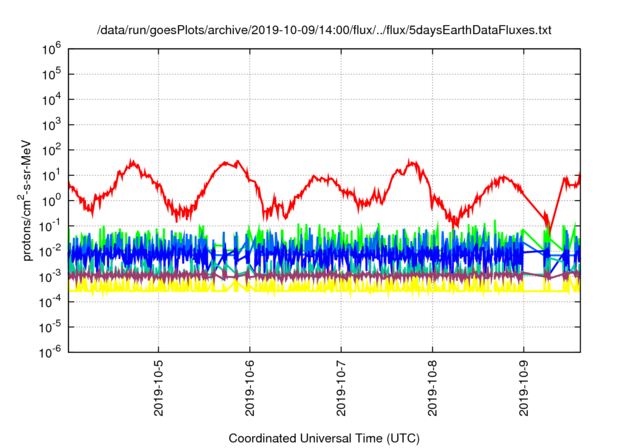Click the protons/cm²-s-sr-MeV axis title

point(25,200)
